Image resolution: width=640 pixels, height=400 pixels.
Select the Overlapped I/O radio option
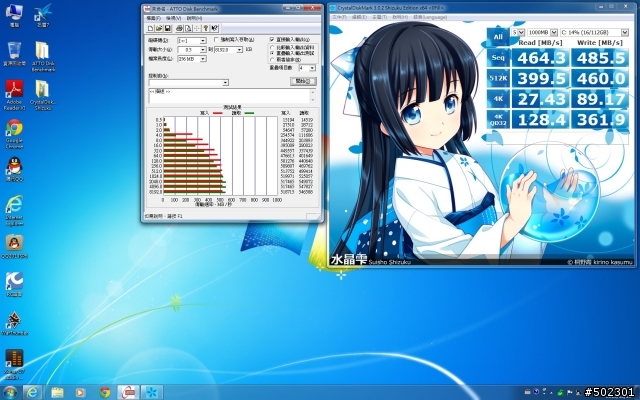click(x=272, y=53)
